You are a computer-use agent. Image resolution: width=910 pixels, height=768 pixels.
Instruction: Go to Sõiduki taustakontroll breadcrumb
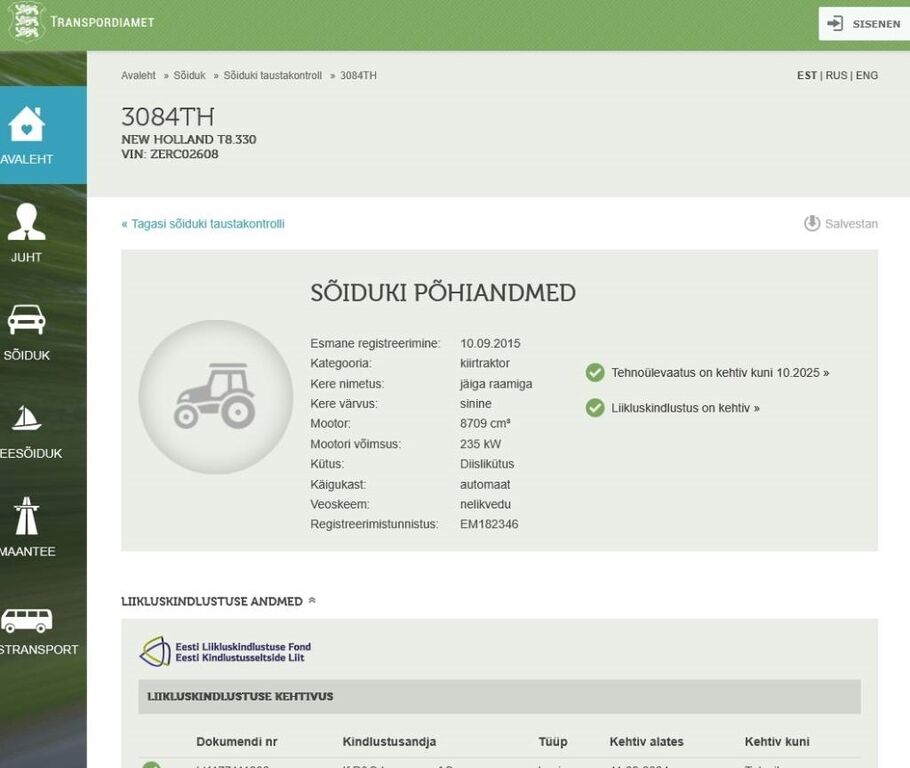click(272, 75)
